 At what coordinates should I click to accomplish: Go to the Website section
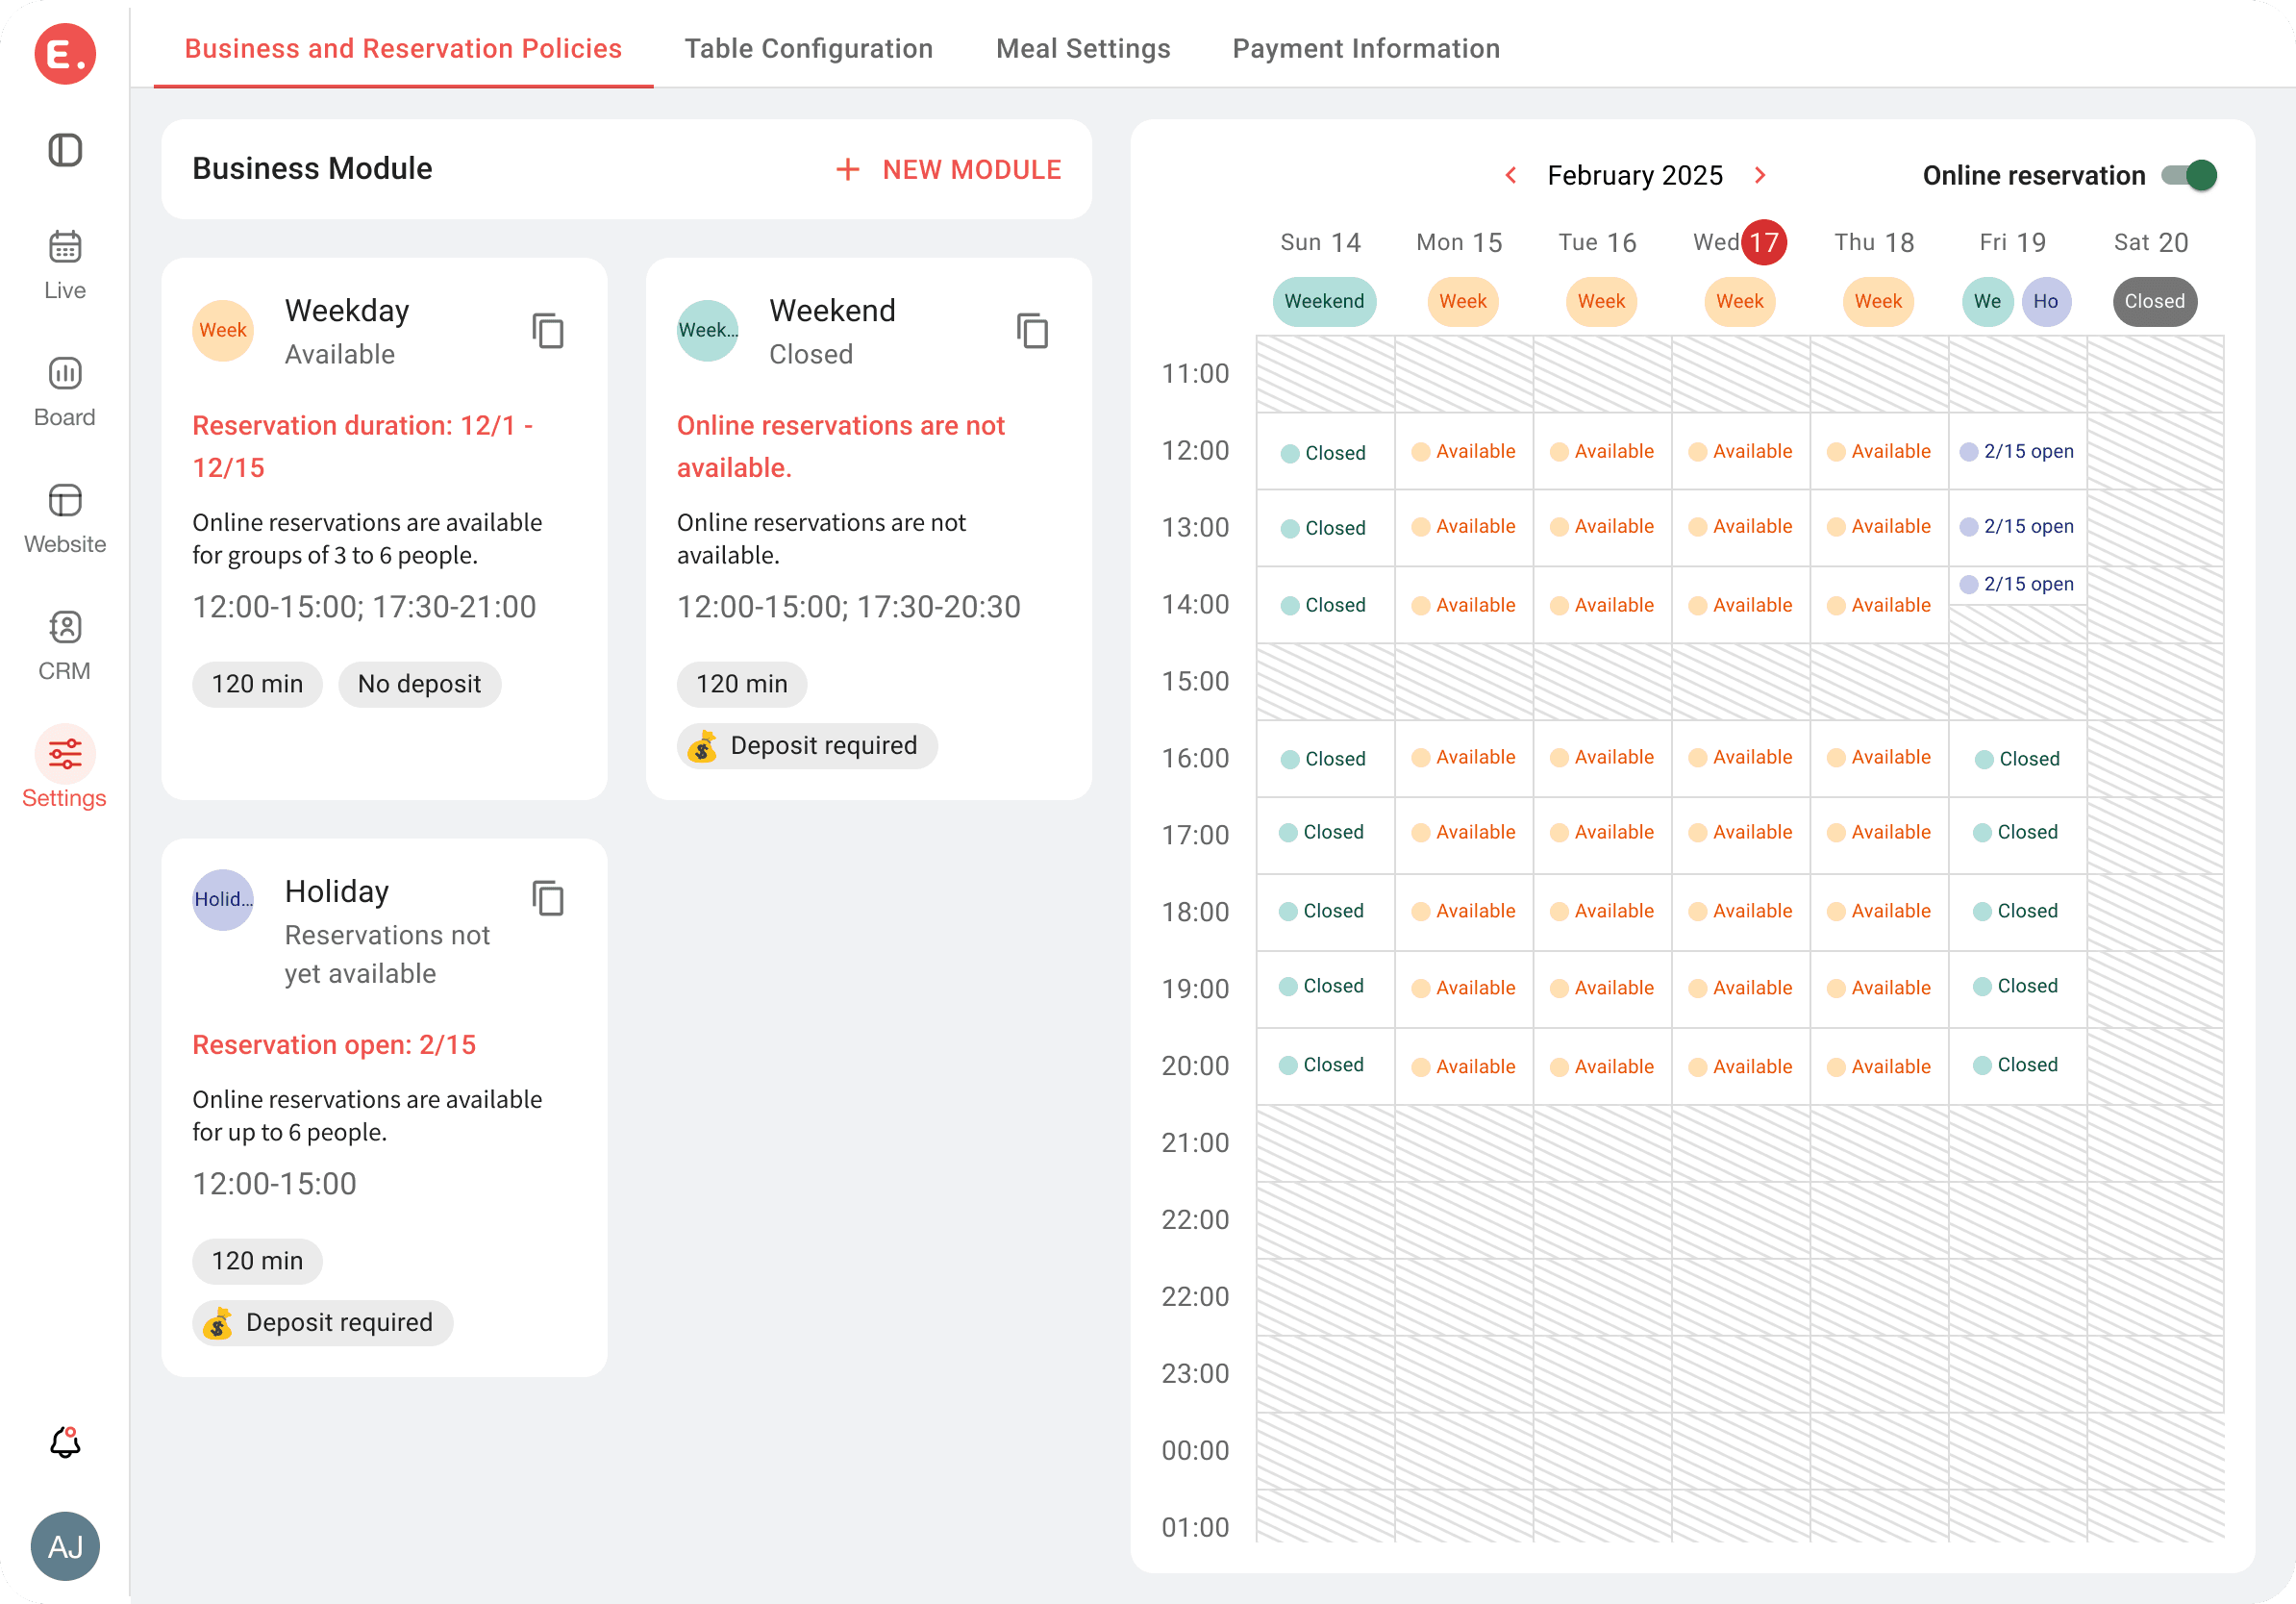pos(65,519)
